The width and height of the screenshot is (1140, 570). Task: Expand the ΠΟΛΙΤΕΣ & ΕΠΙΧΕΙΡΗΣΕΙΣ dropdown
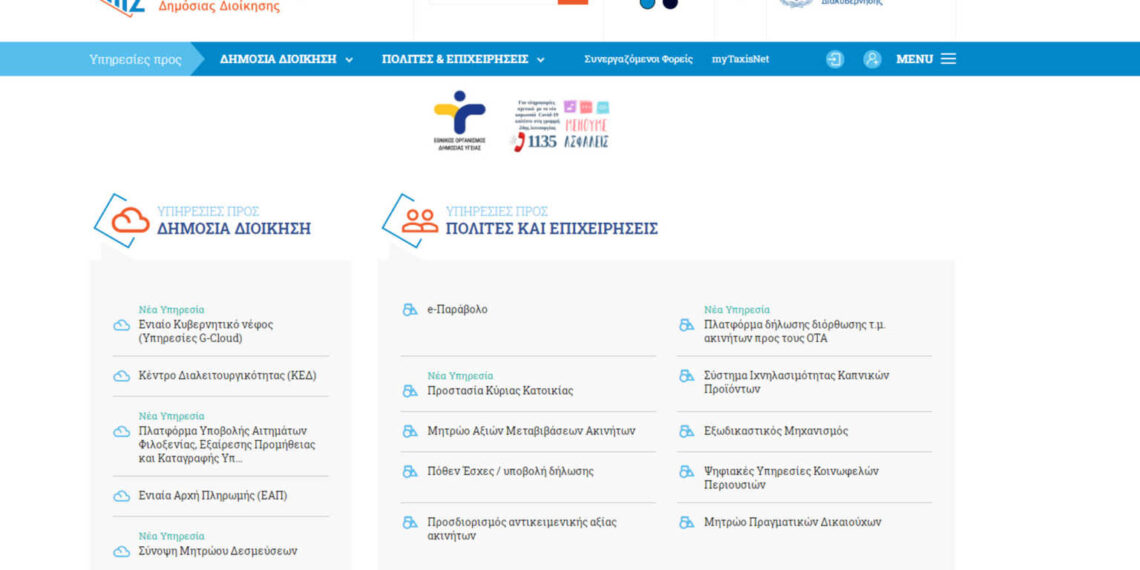463,59
